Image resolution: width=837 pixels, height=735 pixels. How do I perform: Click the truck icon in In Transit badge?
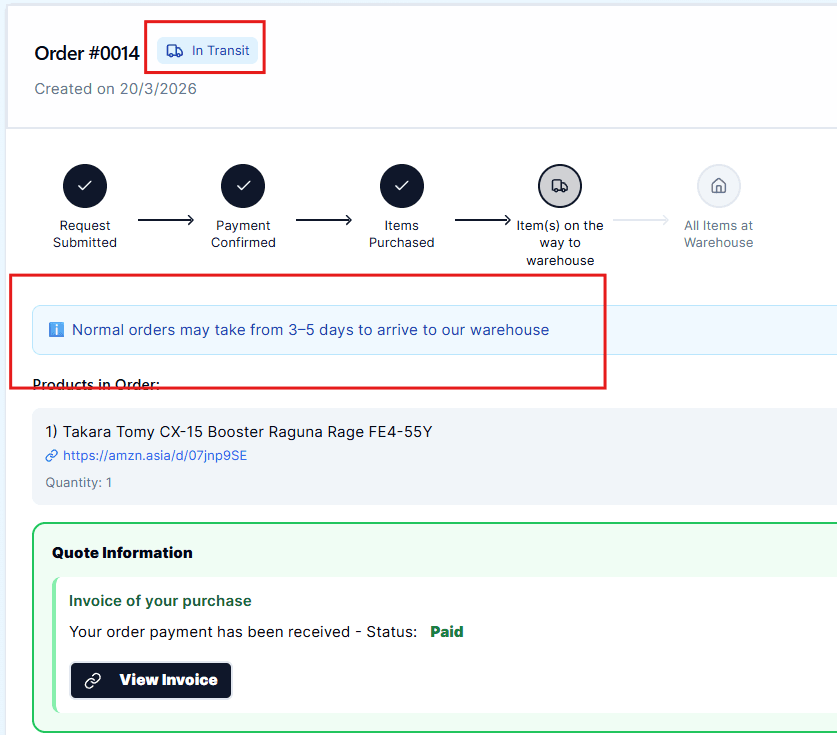(x=175, y=51)
